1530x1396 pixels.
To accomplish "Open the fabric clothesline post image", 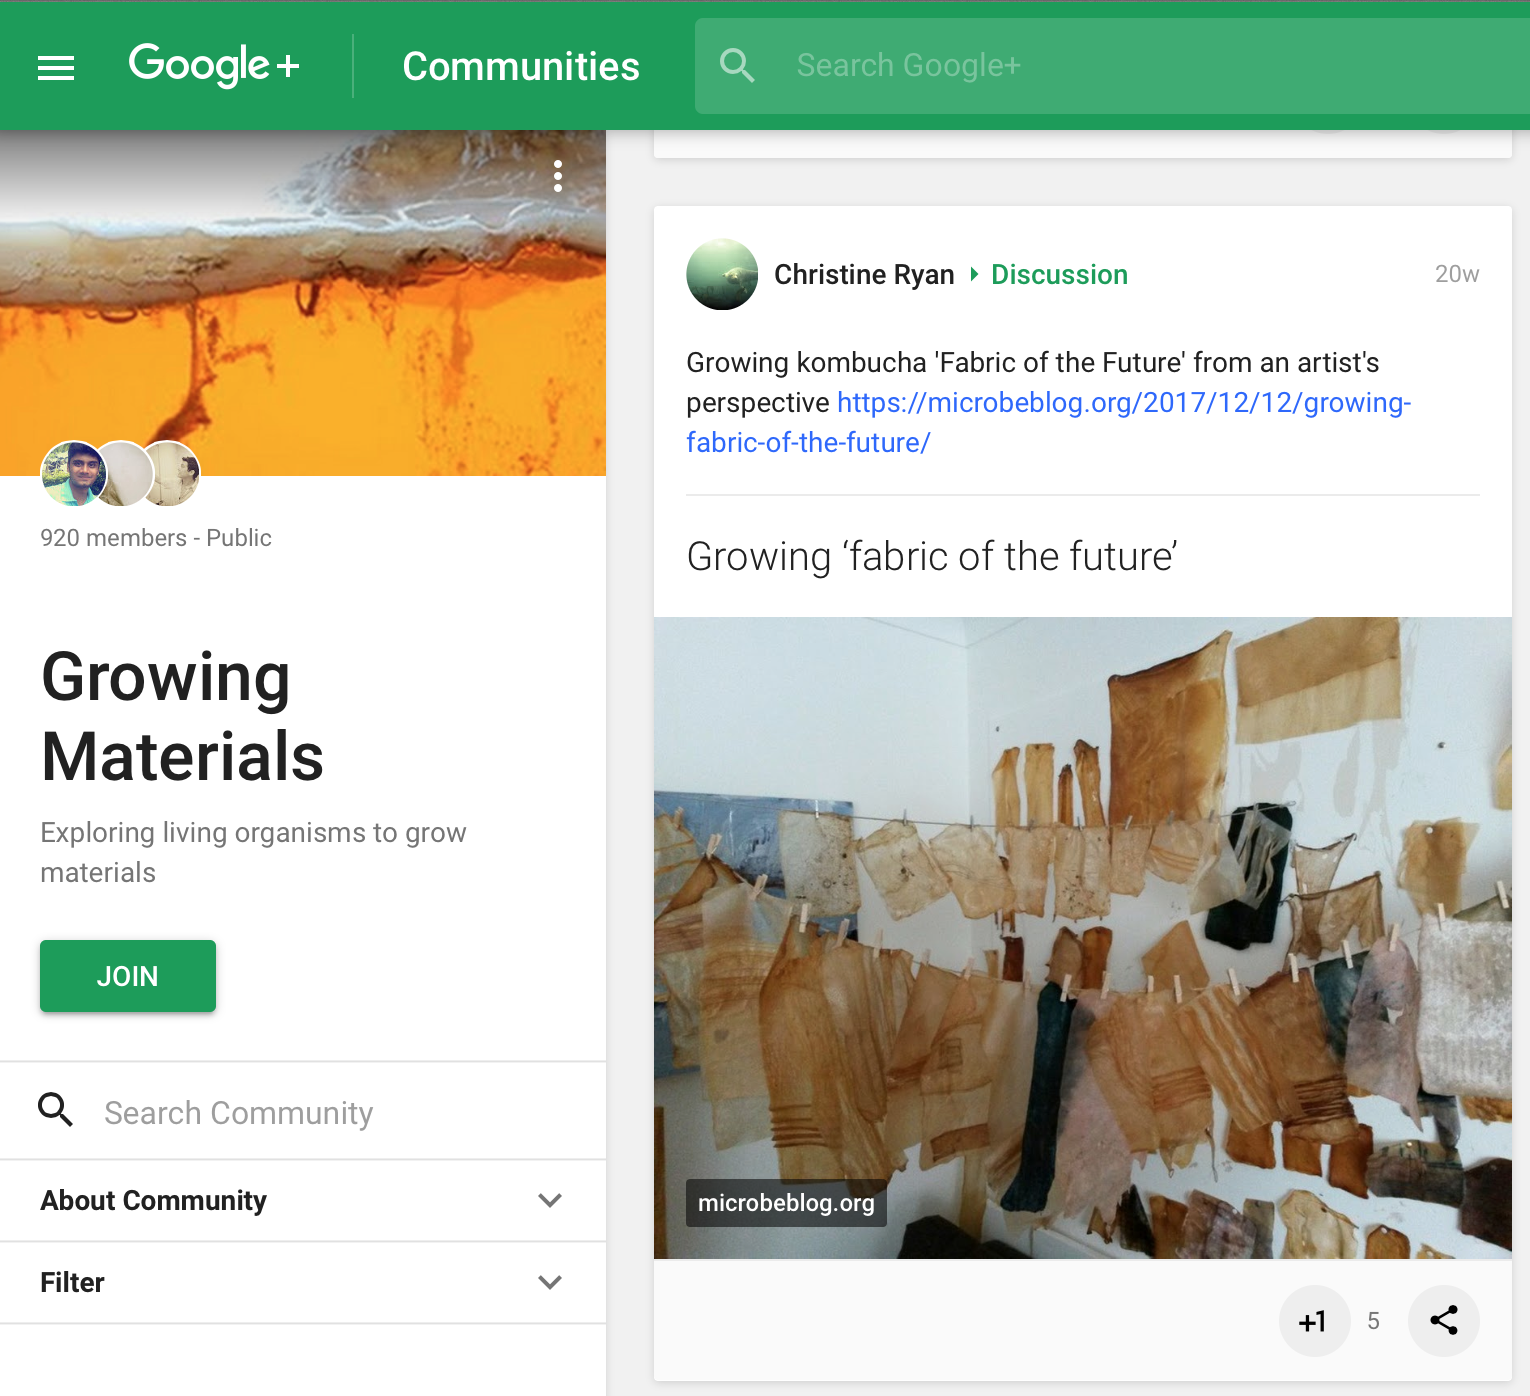I will [1082, 938].
